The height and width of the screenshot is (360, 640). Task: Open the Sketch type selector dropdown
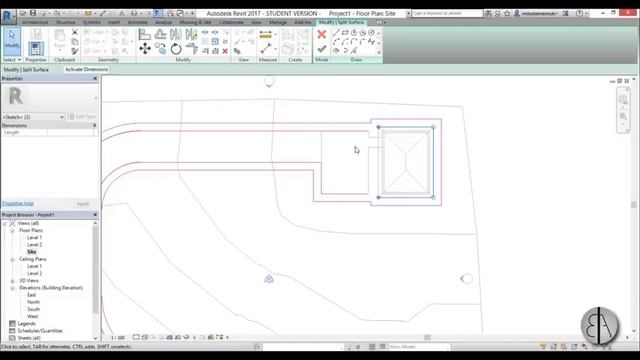click(34, 117)
